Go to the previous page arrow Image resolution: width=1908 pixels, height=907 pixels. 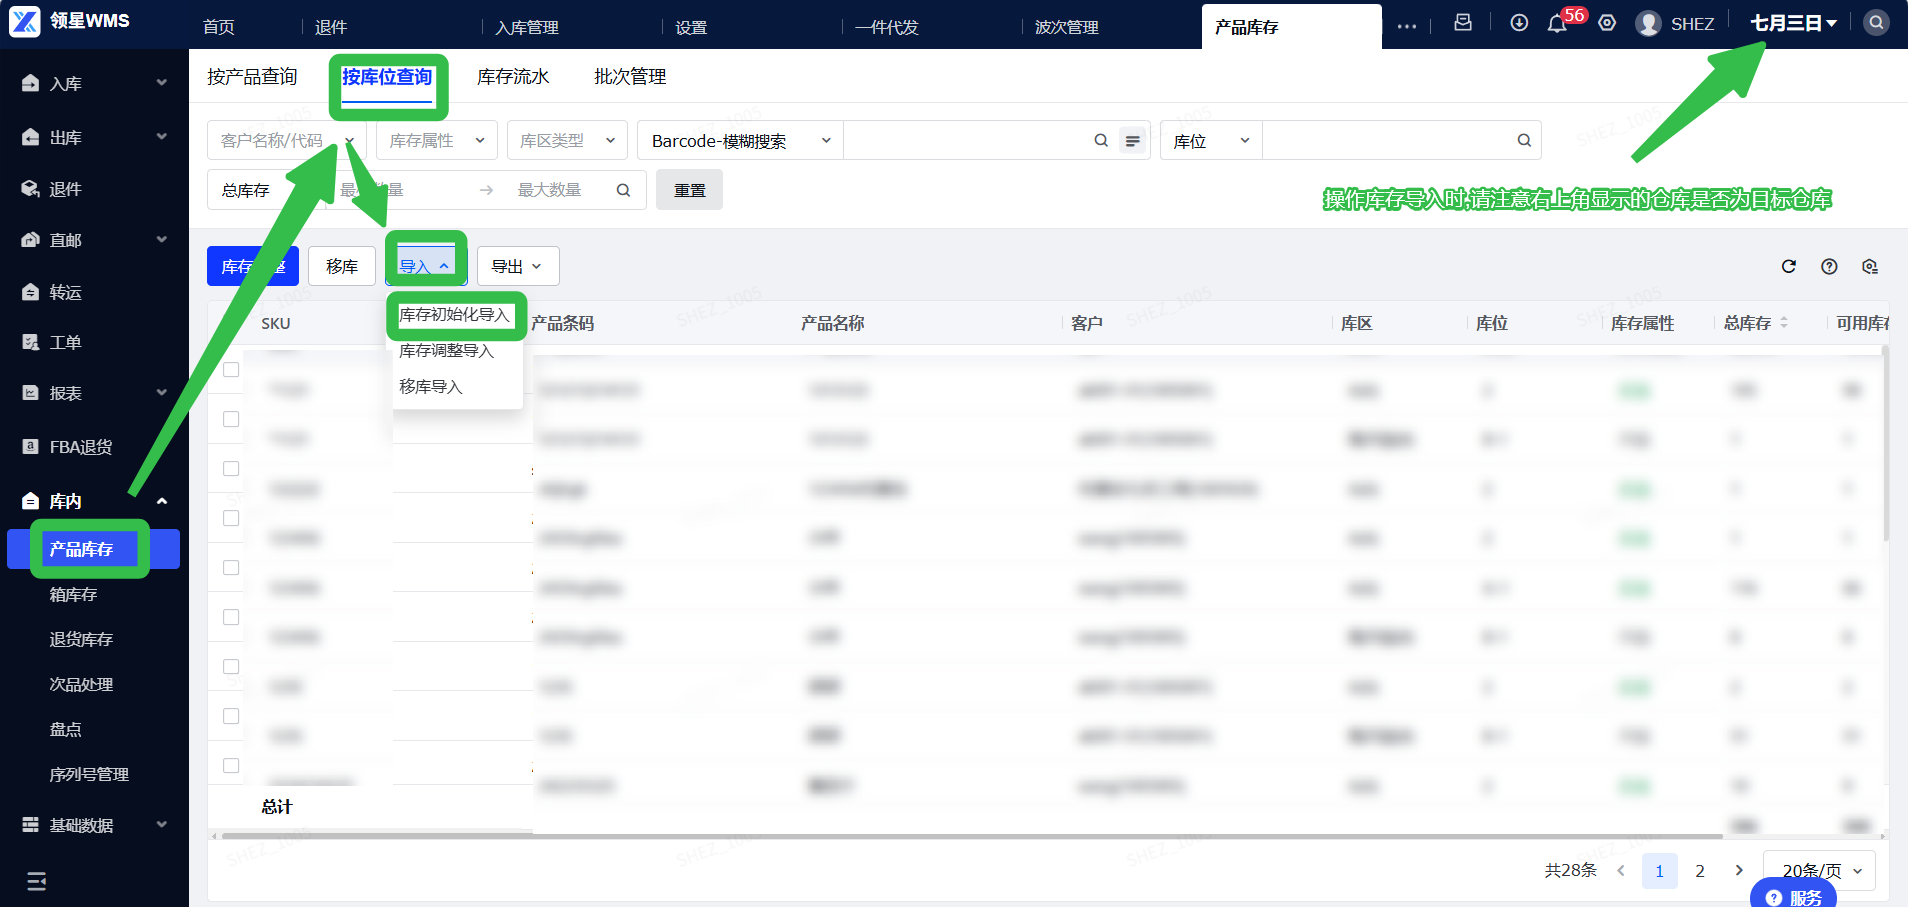1621,870
